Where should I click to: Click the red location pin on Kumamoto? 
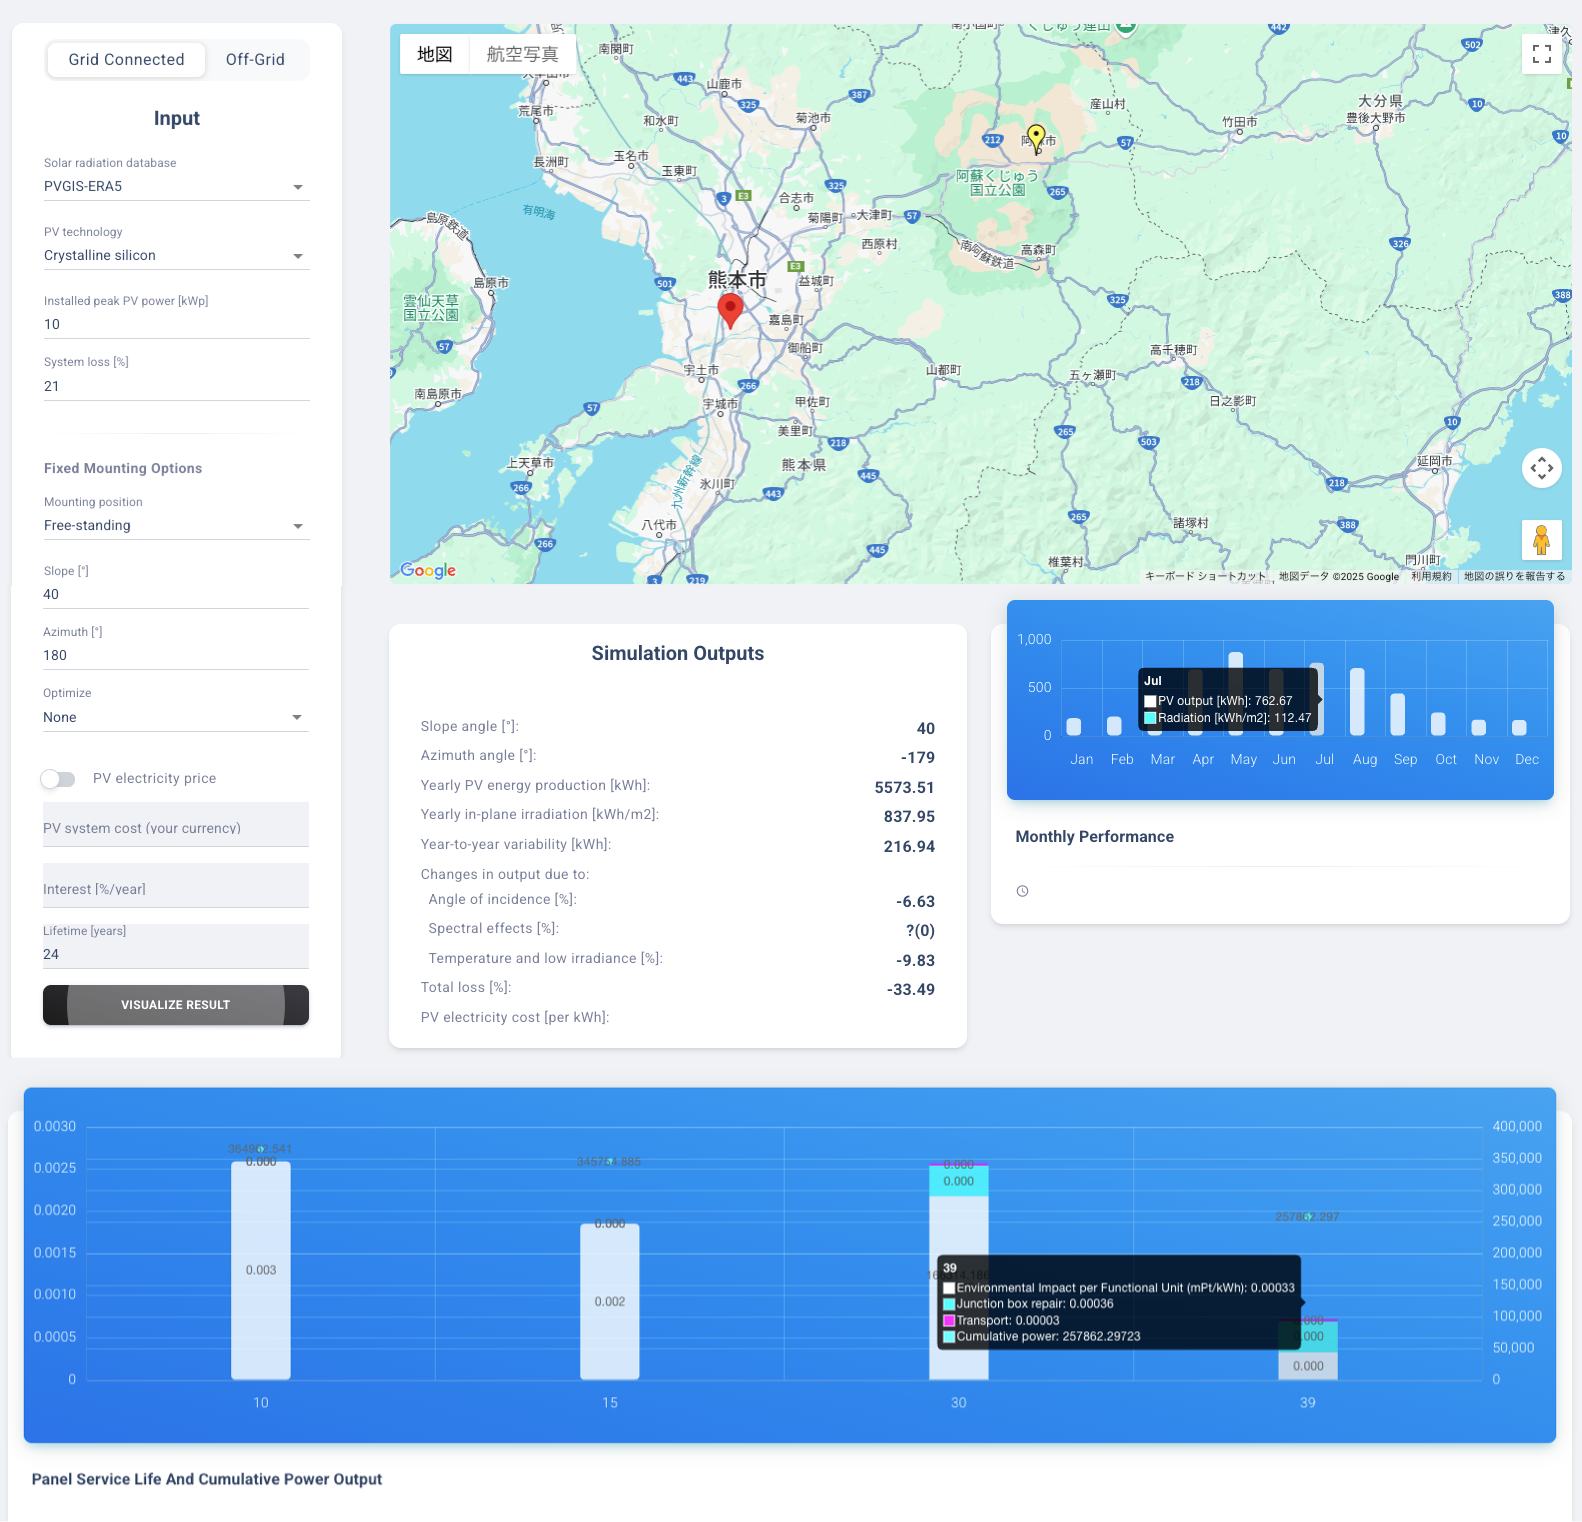pyautogui.click(x=731, y=311)
